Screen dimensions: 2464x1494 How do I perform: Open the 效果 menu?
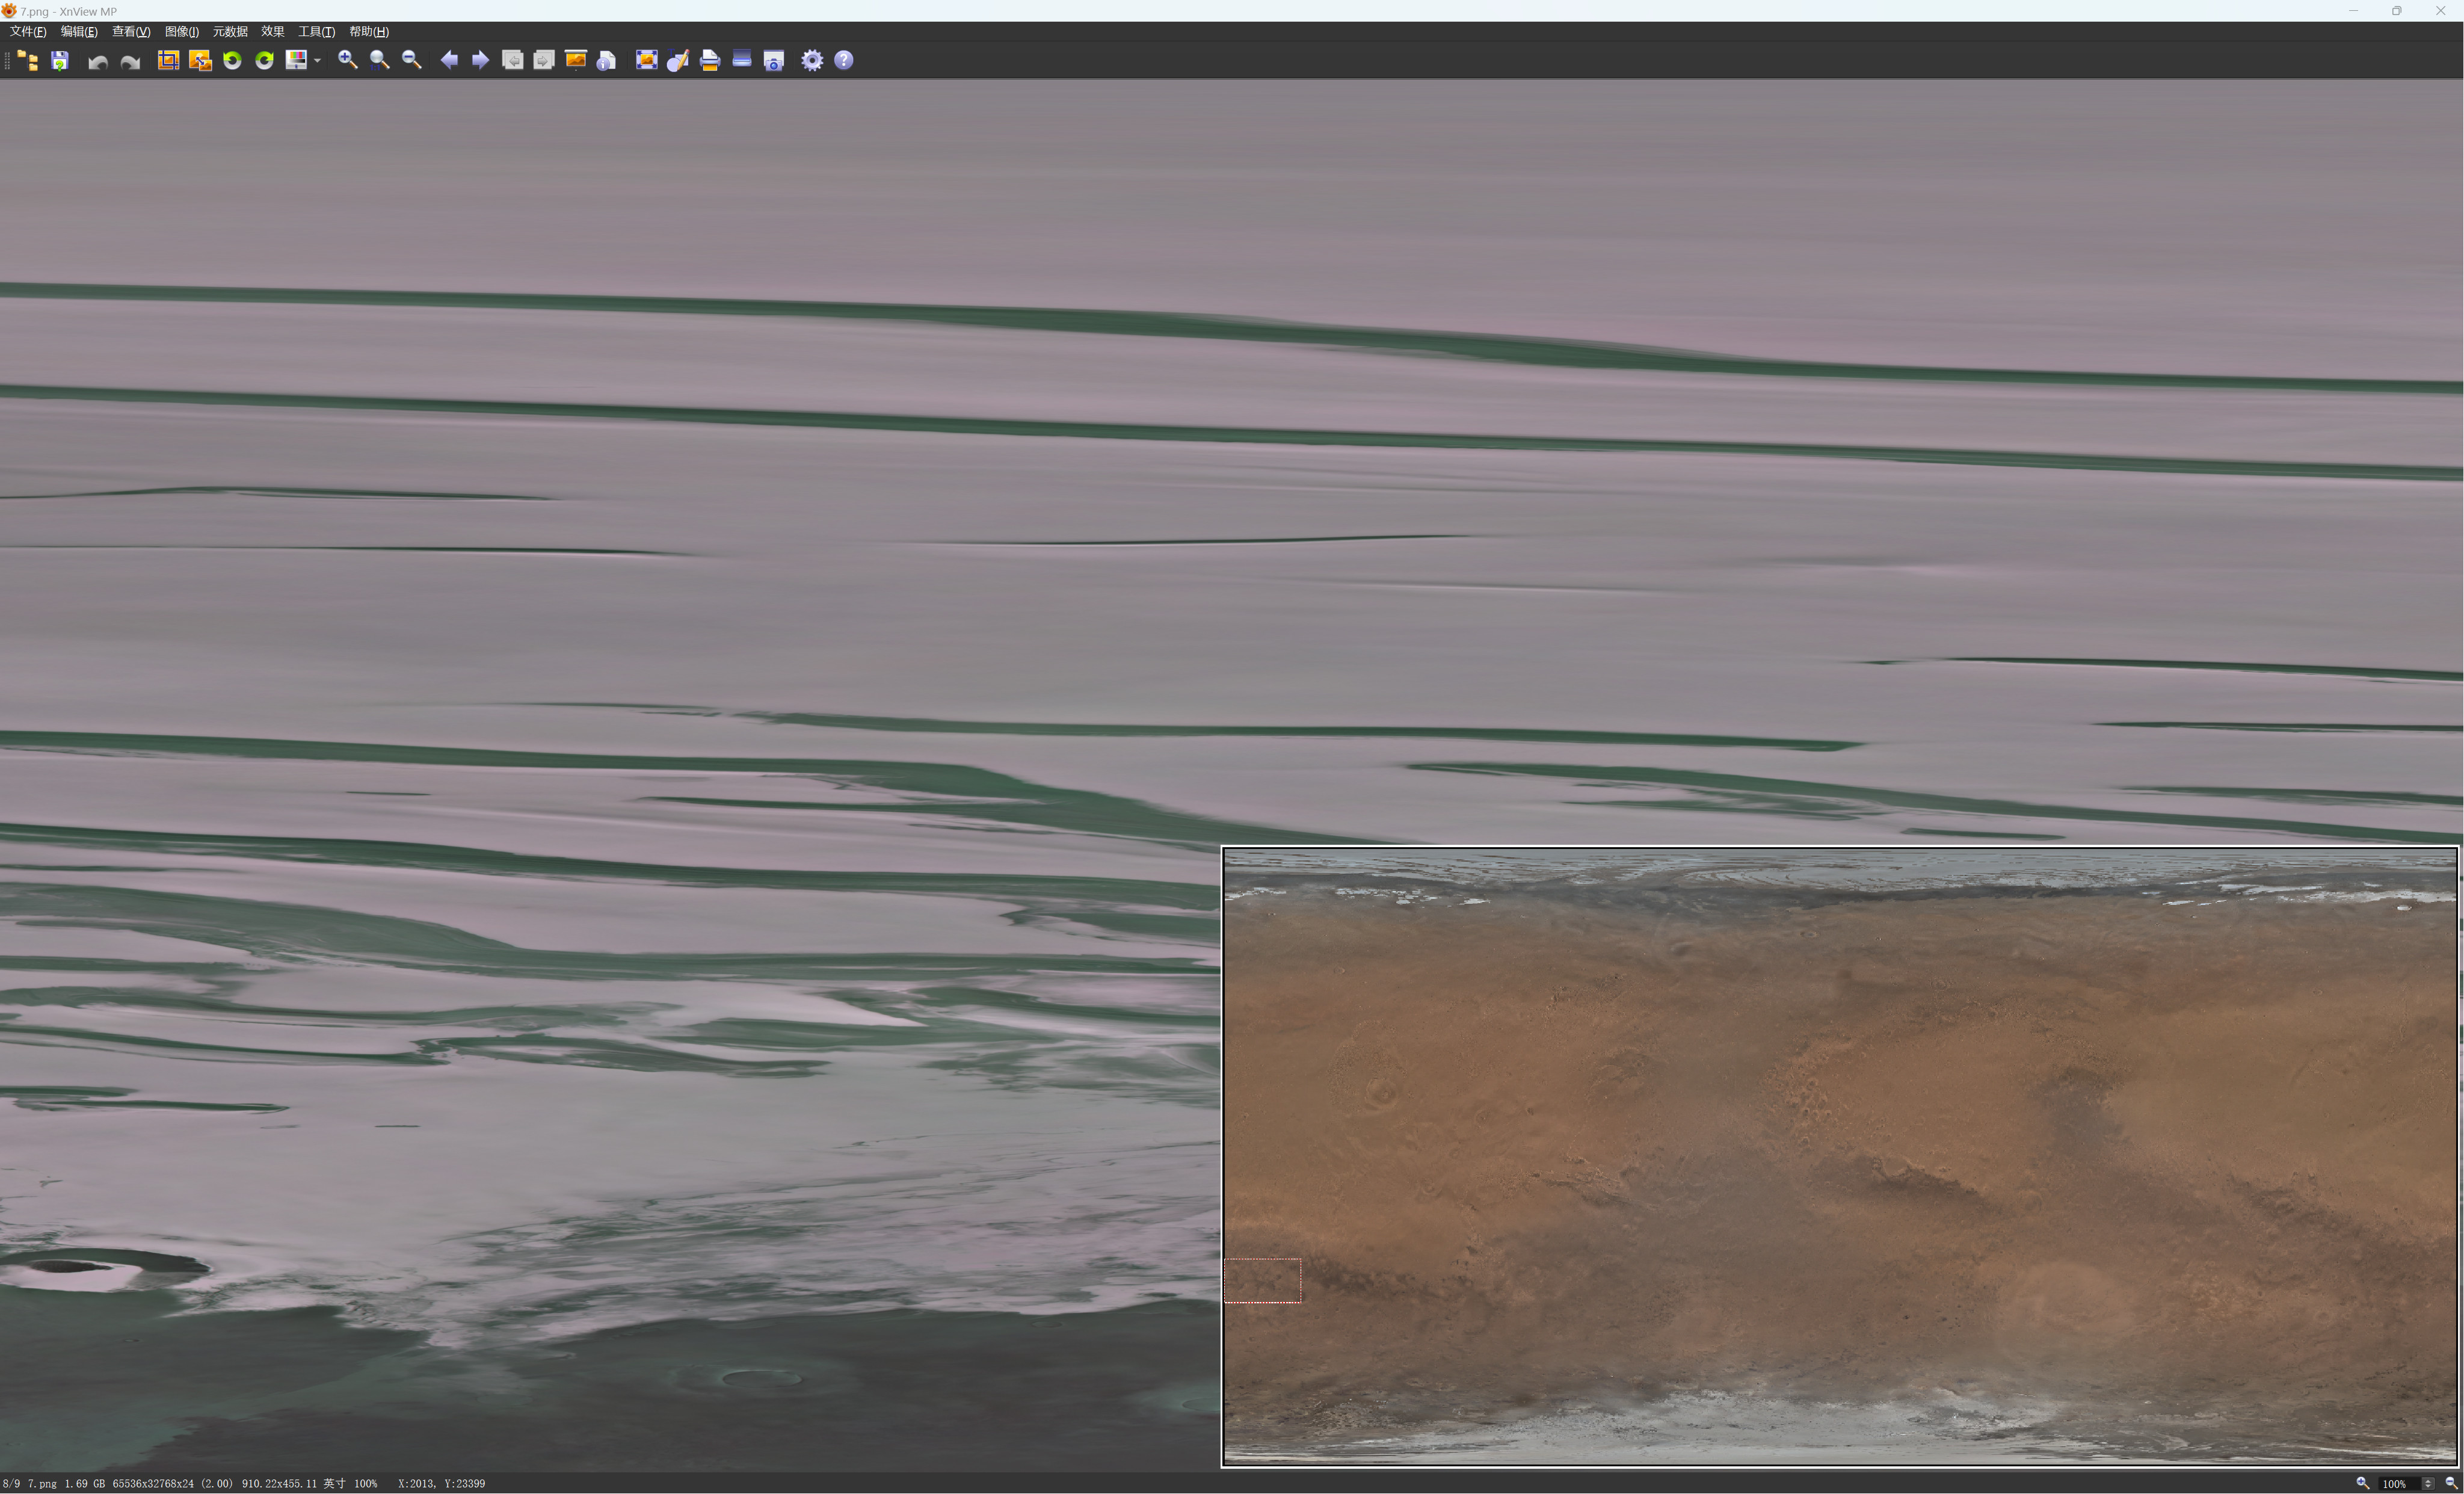(x=272, y=32)
